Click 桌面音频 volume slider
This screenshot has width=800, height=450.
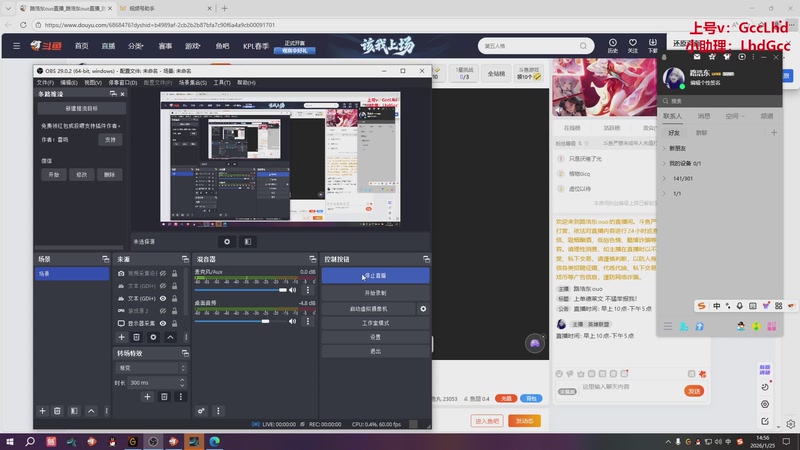241,321
